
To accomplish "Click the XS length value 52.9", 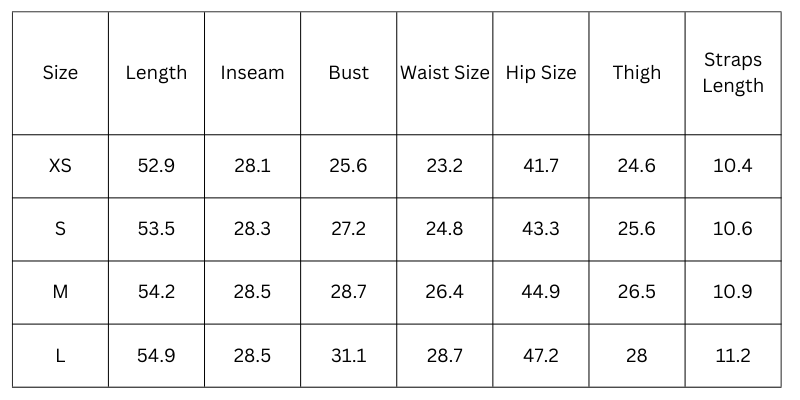I will click(156, 166).
